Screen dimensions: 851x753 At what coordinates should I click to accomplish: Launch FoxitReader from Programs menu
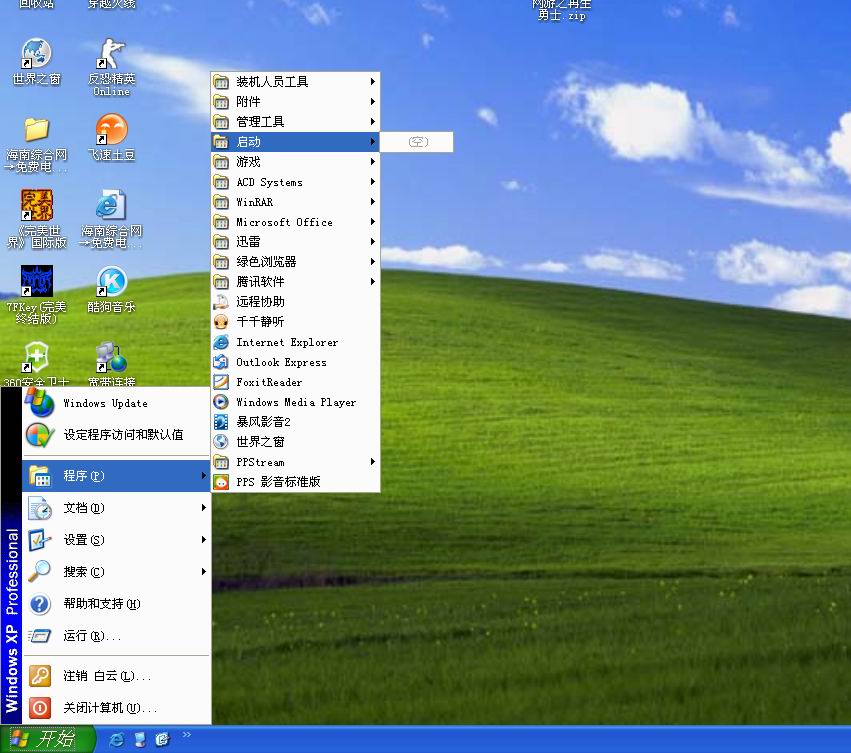click(x=295, y=382)
